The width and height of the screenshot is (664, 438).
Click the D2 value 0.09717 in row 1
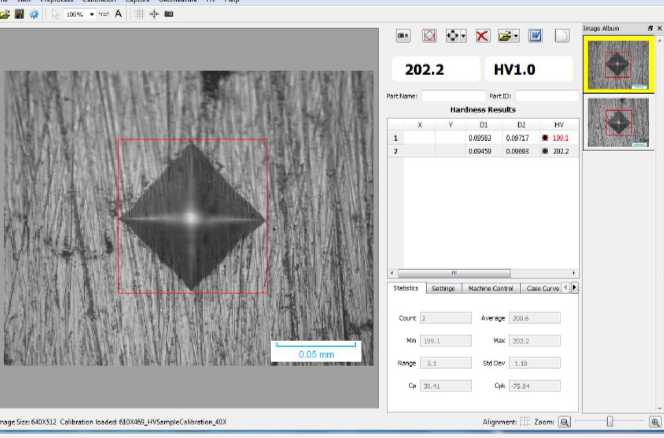pyautogui.click(x=517, y=138)
